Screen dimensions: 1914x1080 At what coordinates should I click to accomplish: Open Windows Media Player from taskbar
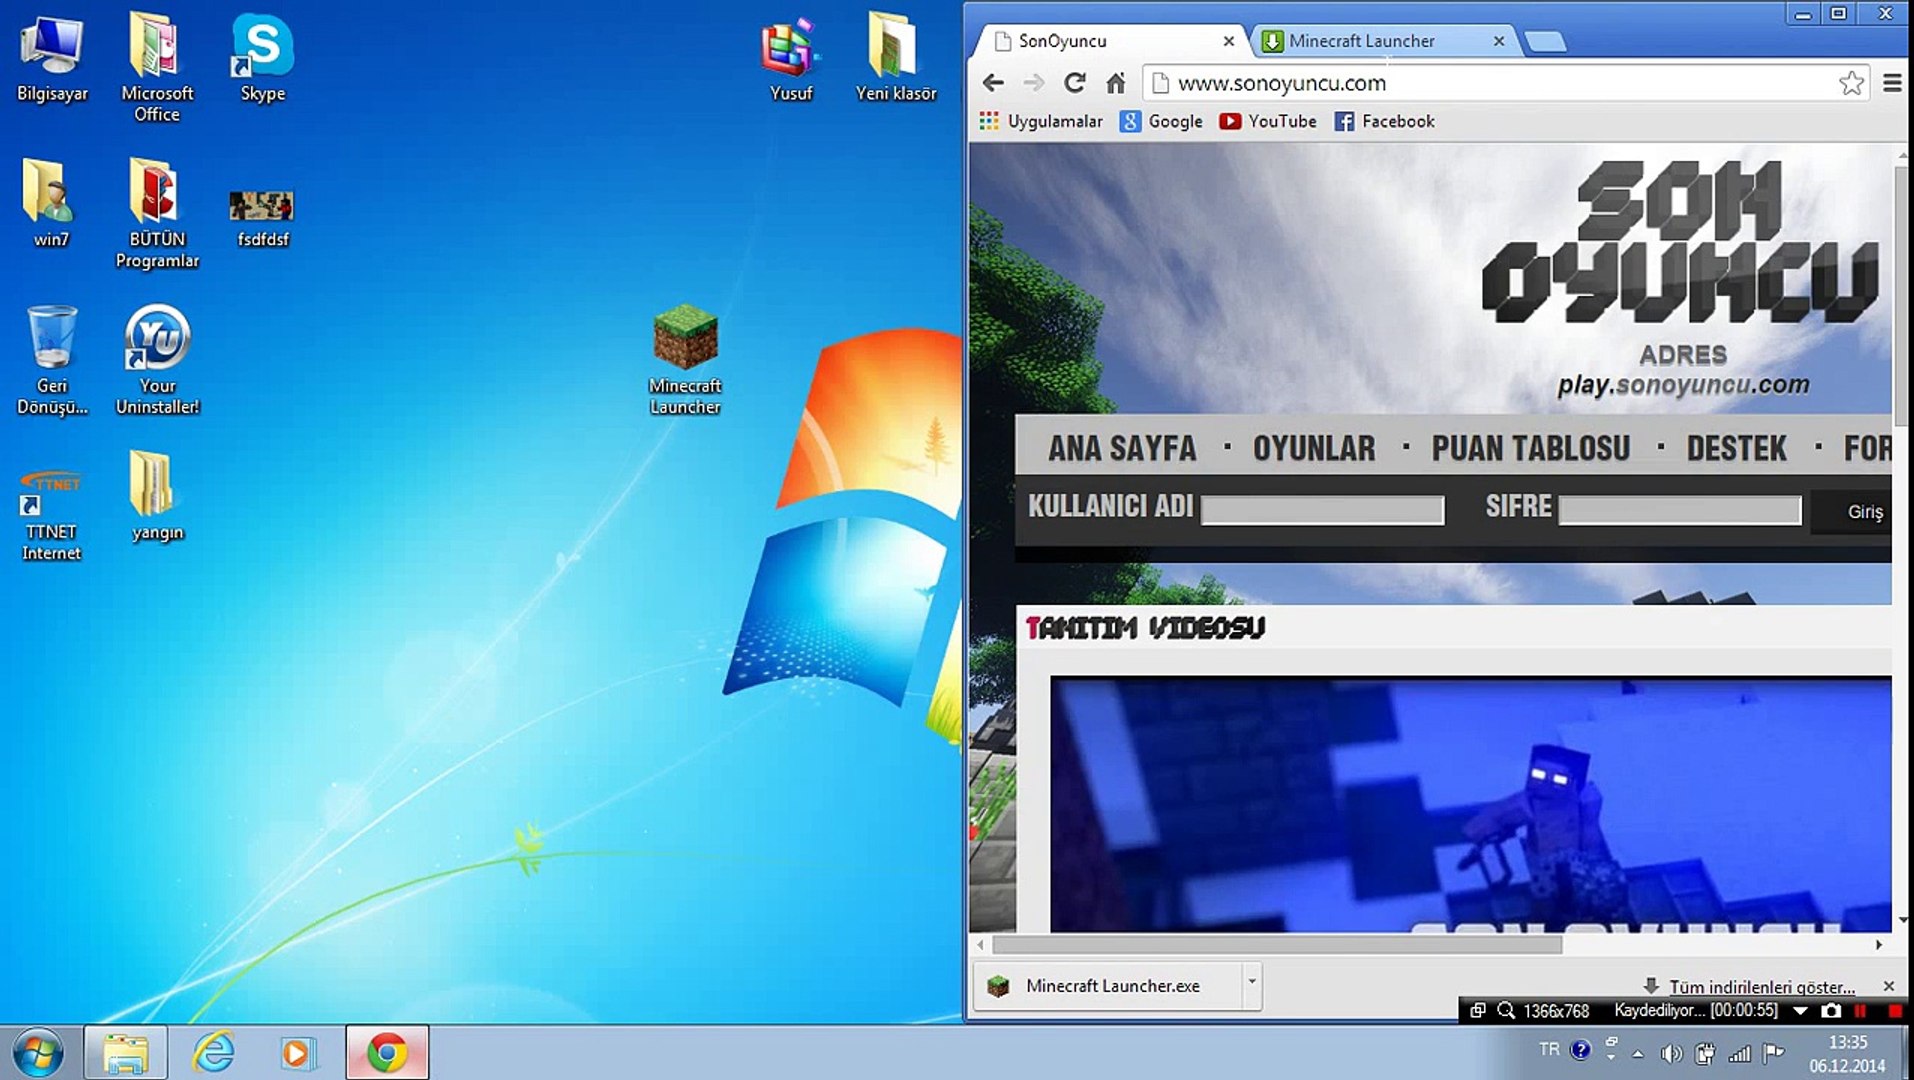tap(298, 1053)
